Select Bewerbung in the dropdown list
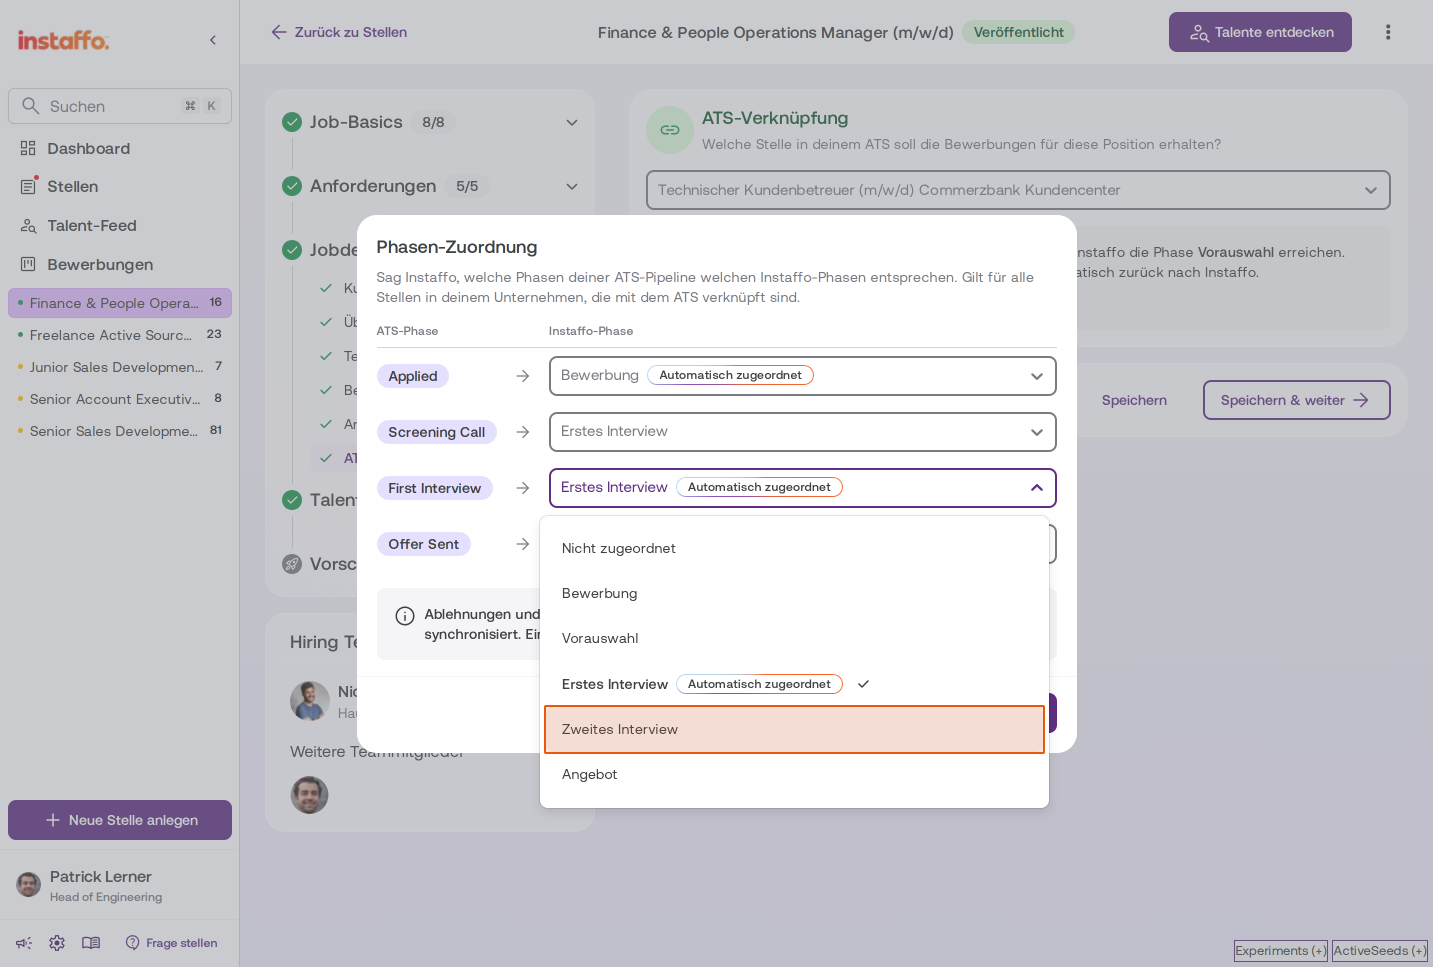This screenshot has width=1433, height=967. (794, 593)
